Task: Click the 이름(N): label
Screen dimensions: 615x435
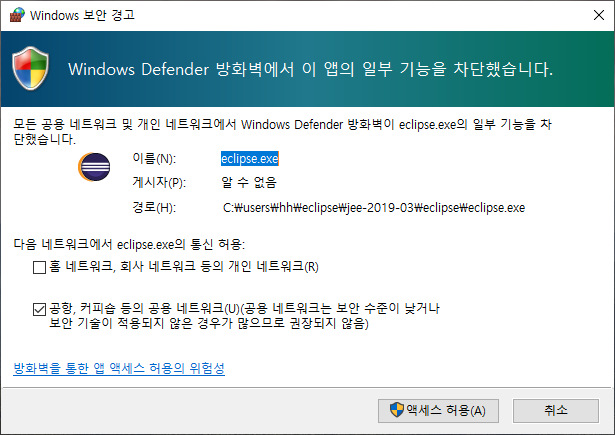Action: coord(154,158)
